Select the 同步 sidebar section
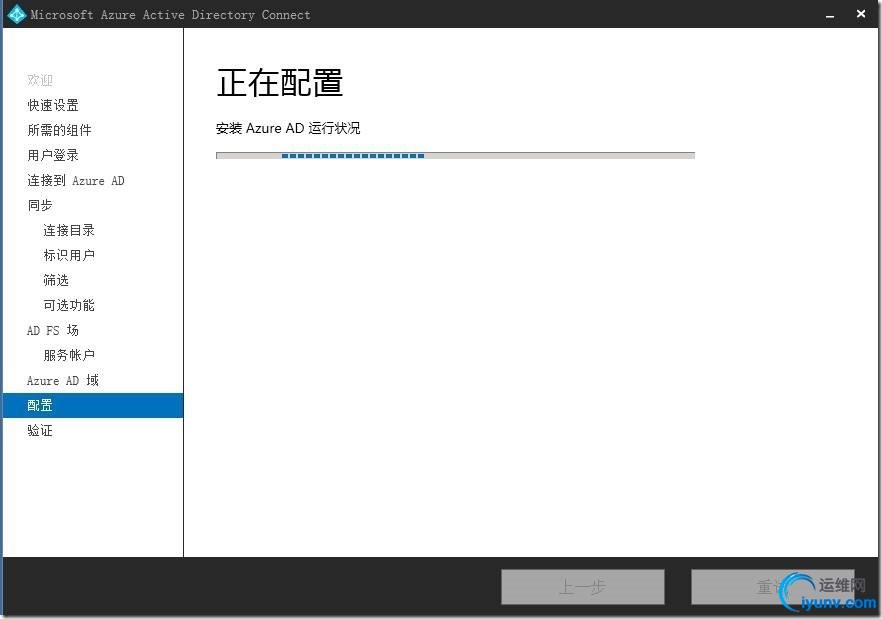 tap(39, 205)
